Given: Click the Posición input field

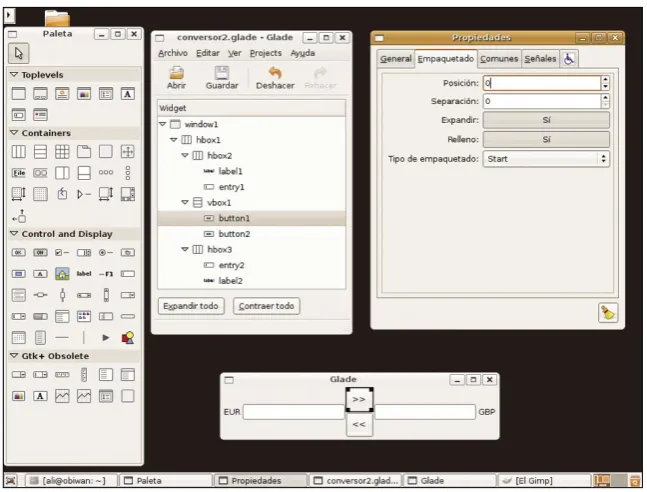Looking at the screenshot, I should click(x=542, y=83).
